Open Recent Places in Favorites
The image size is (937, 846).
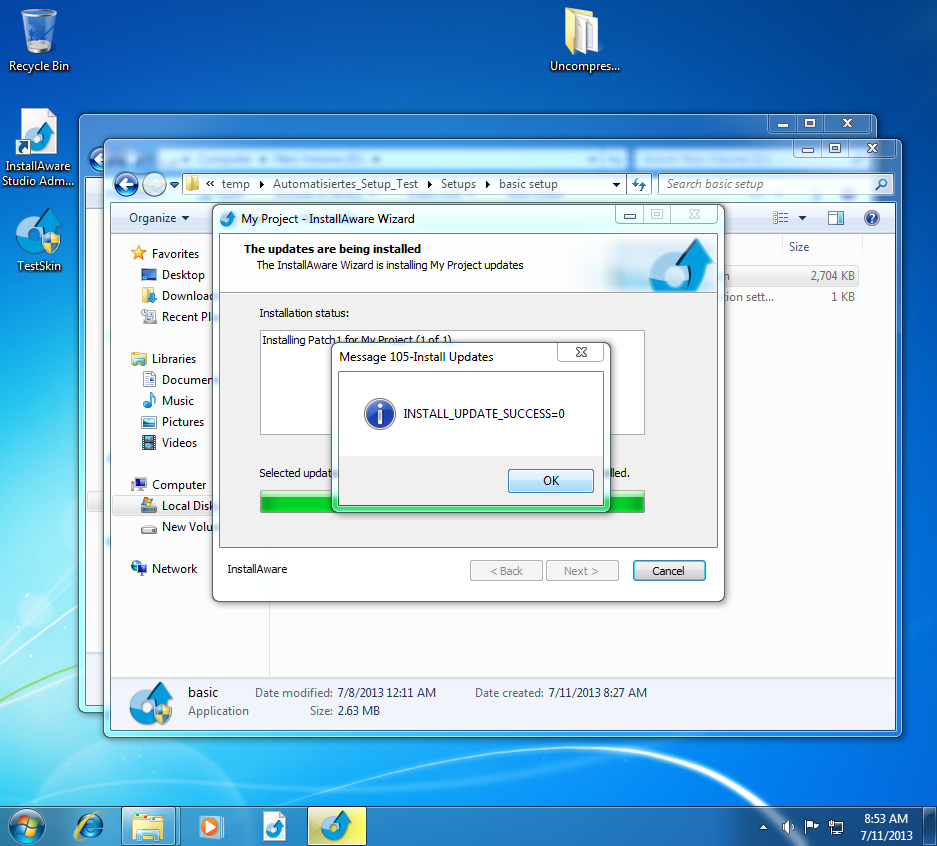pos(176,317)
